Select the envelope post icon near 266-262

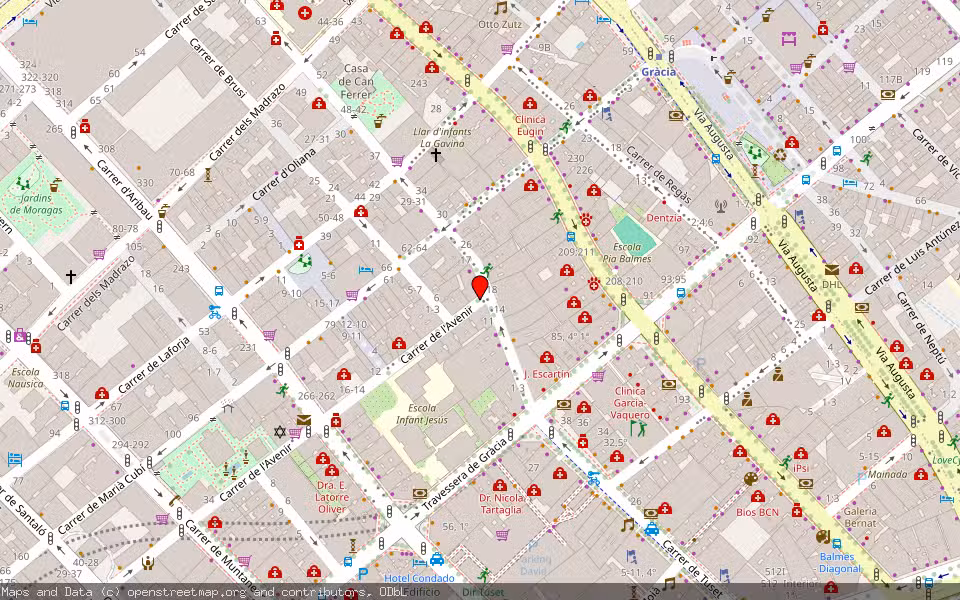(304, 420)
